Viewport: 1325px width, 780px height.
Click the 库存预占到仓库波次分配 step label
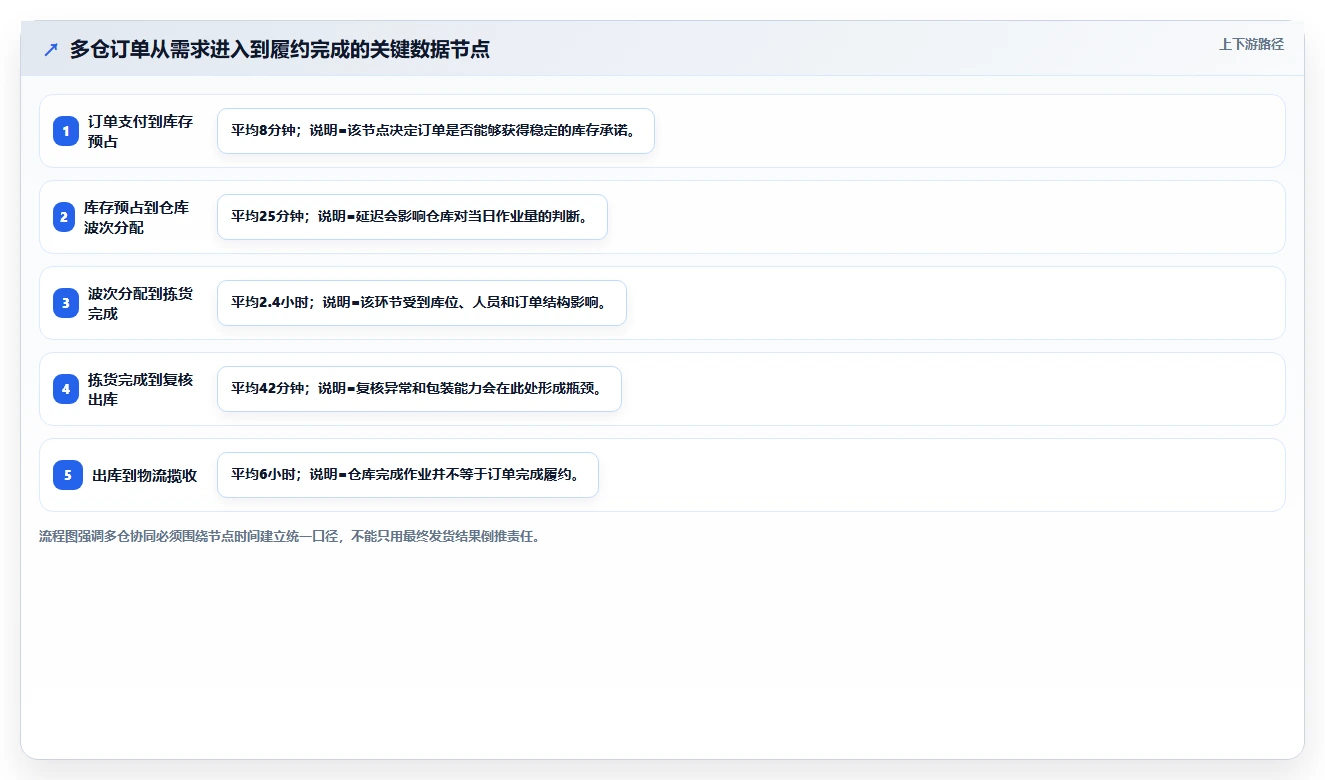(136, 217)
